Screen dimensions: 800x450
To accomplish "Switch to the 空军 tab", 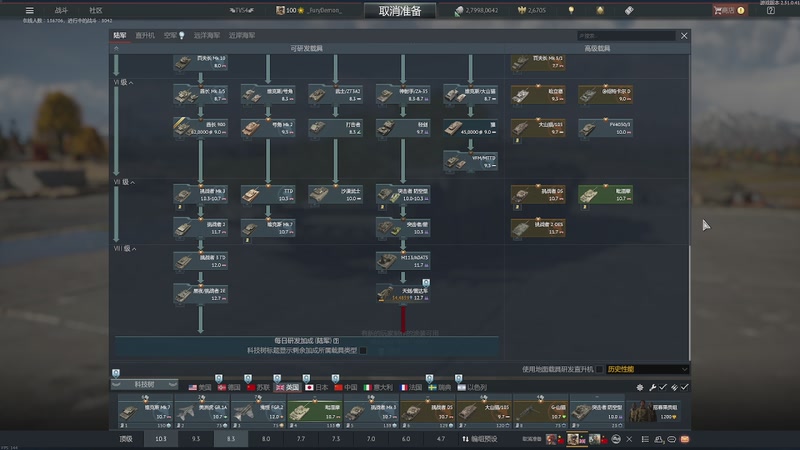I will pyautogui.click(x=173, y=35).
